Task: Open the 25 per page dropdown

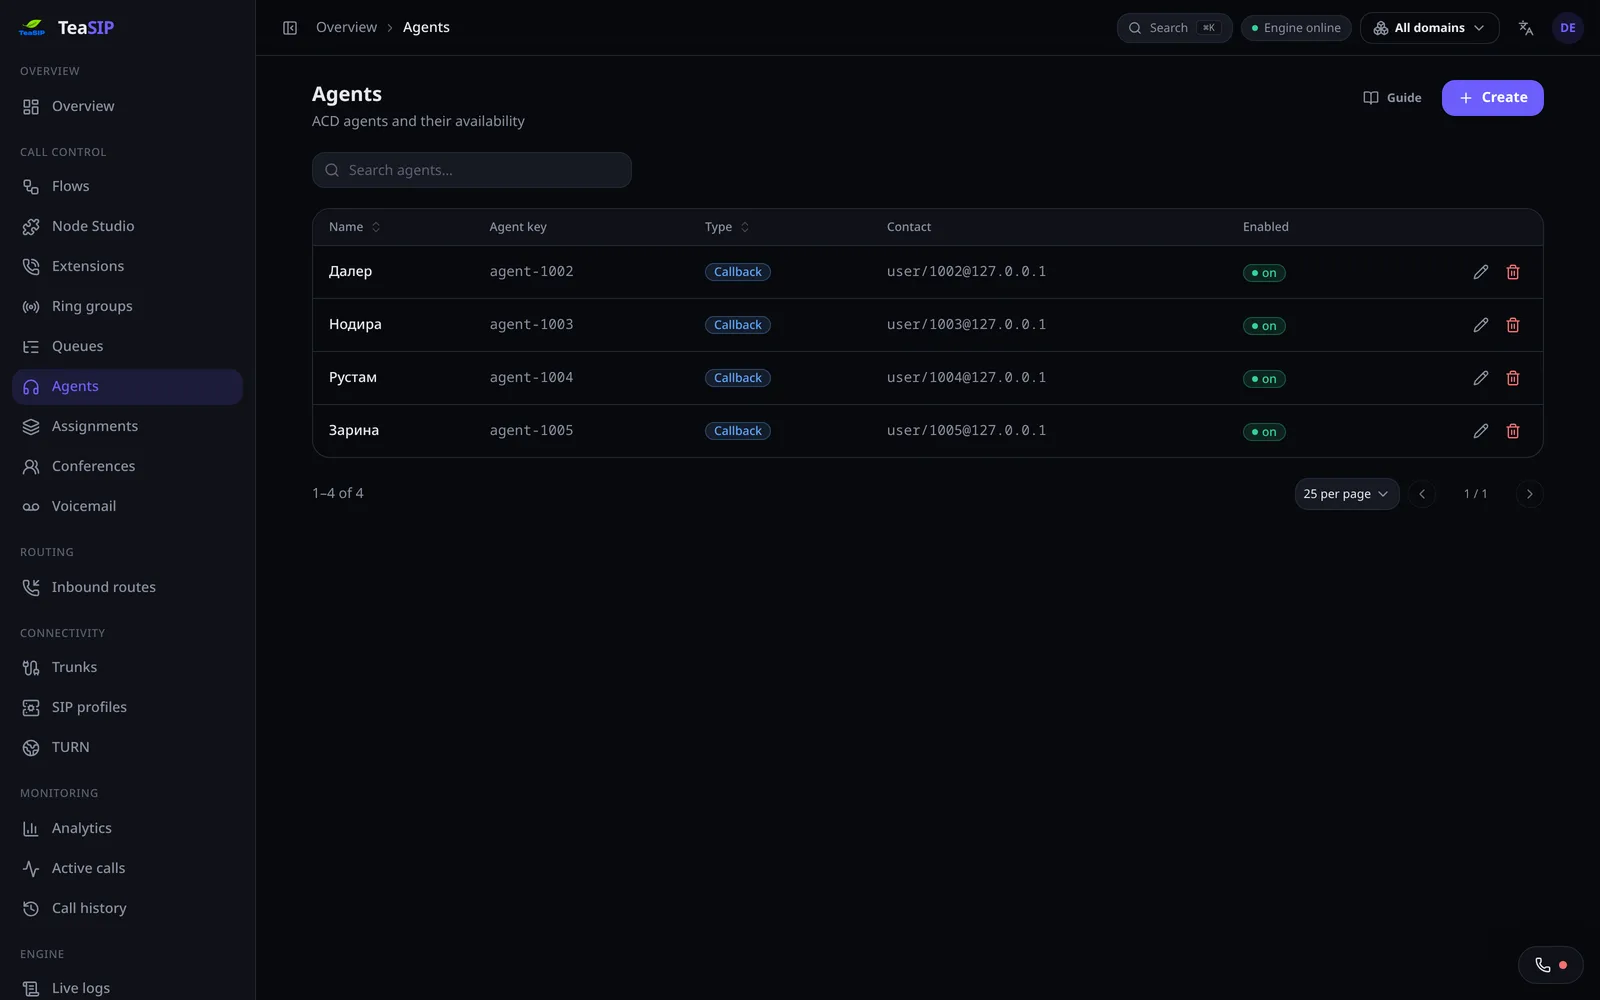Action: 1346,494
